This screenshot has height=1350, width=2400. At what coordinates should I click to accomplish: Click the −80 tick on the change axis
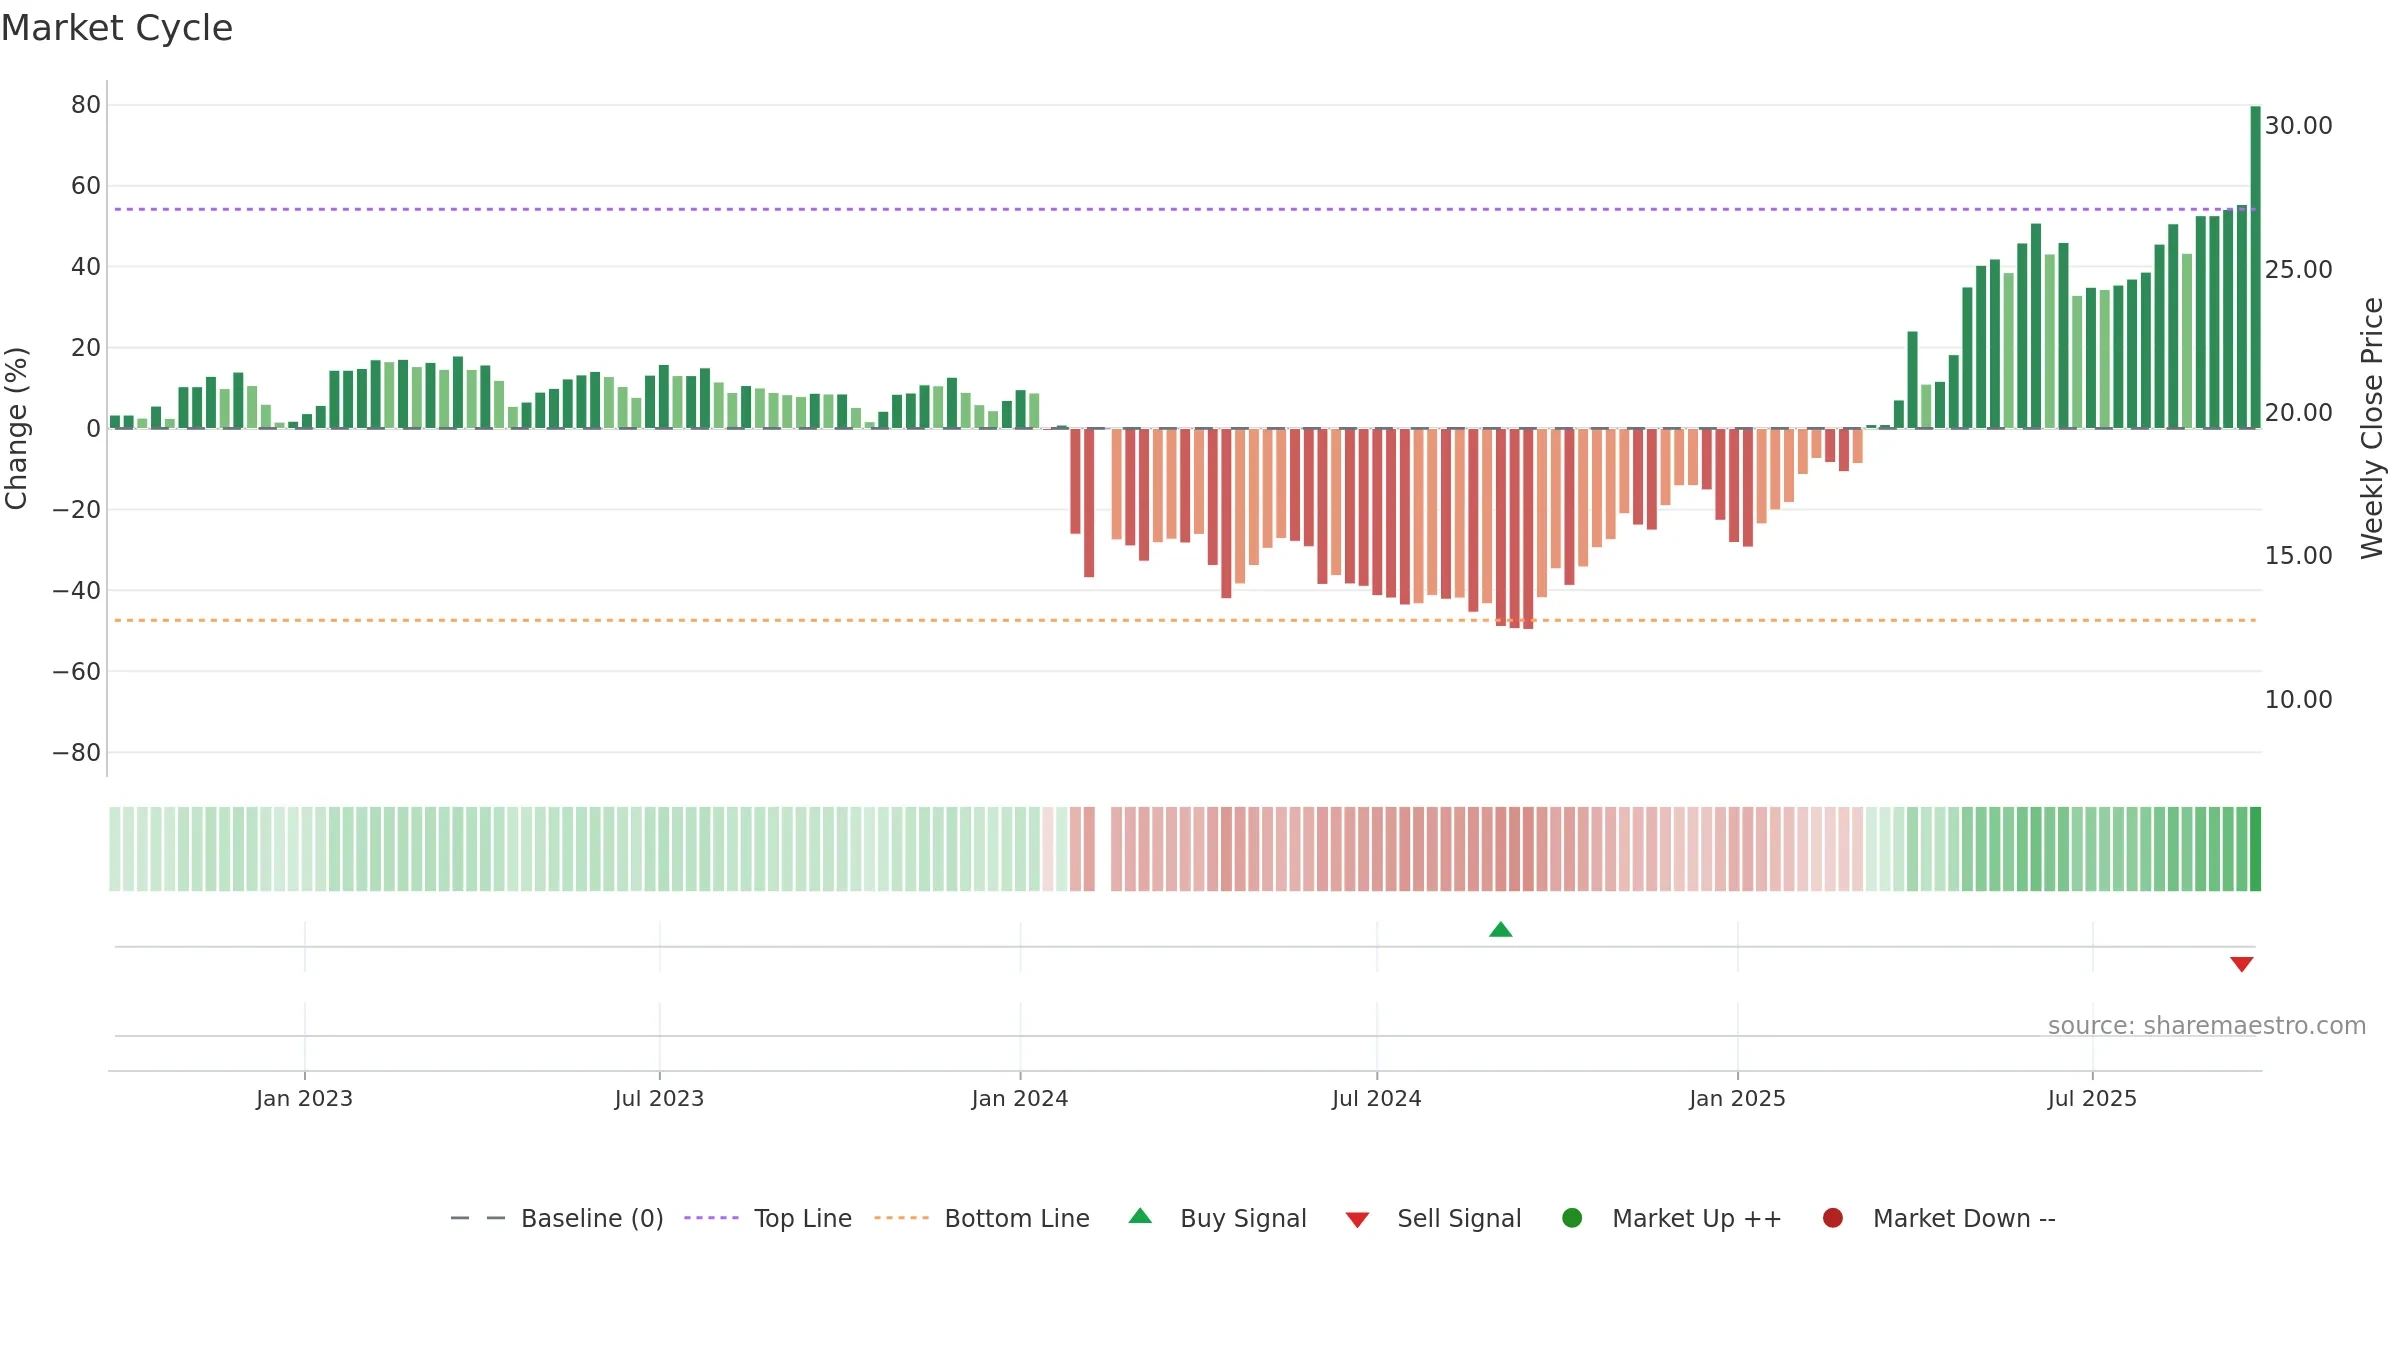(x=76, y=753)
